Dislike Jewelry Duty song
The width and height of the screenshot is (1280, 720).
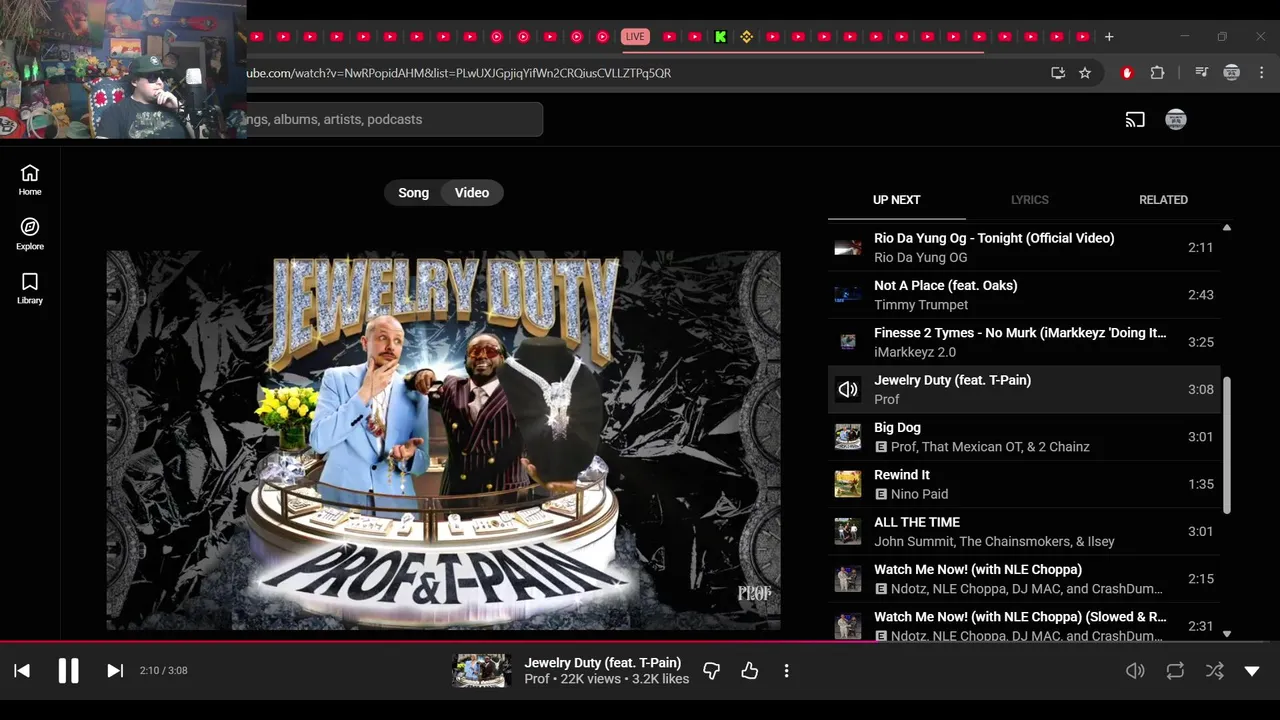[712, 671]
